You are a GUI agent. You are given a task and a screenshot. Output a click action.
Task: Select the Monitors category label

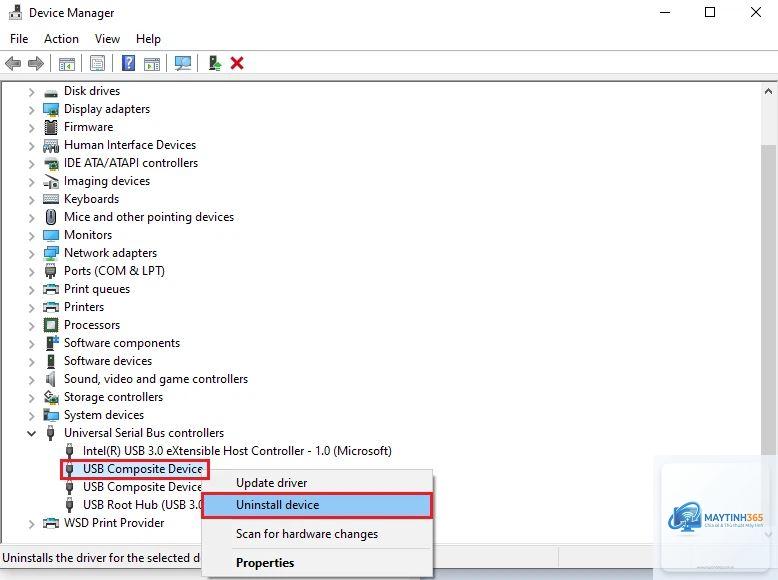pos(88,235)
